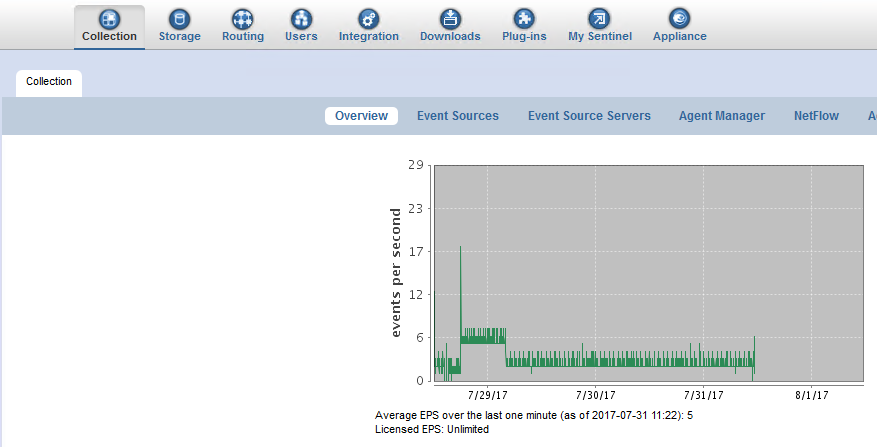This screenshot has height=447, width=877.
Task: Open the Users icon
Action: 301,19
